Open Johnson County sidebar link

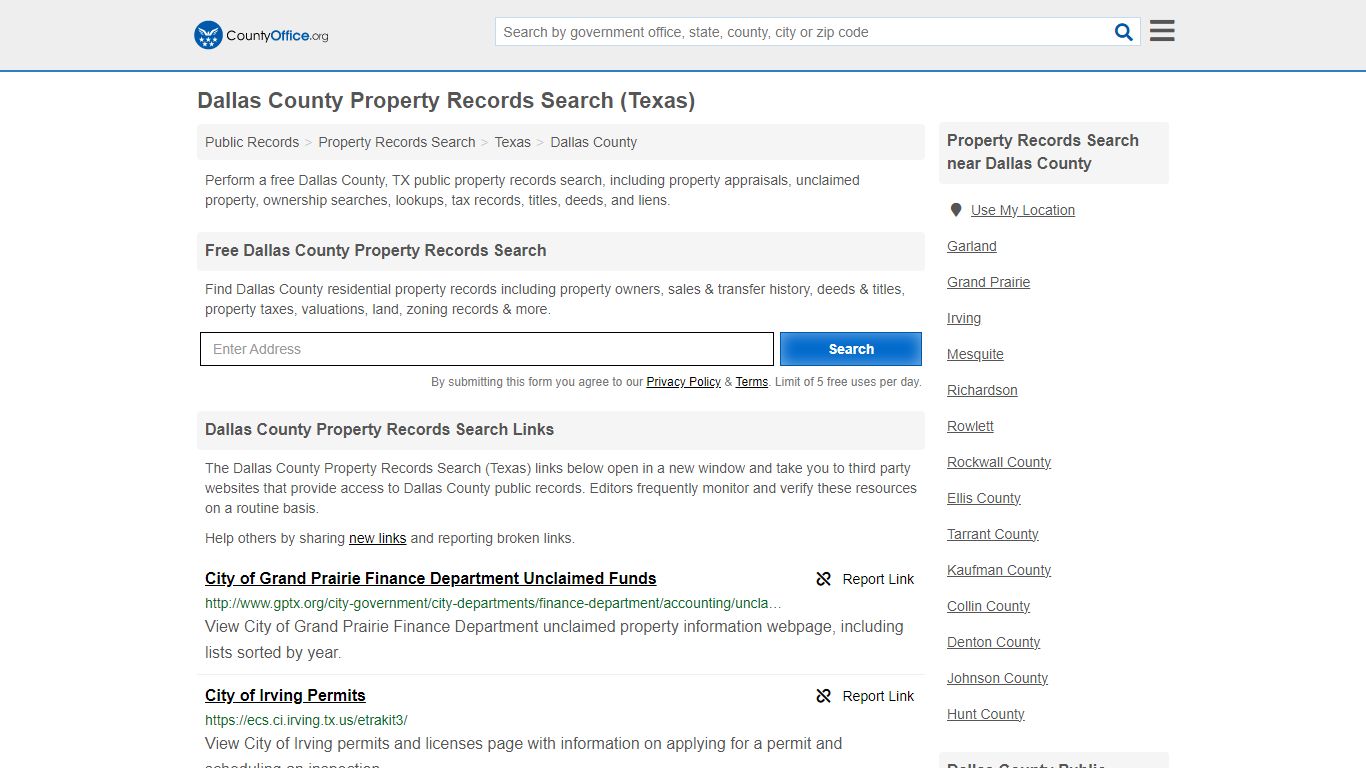997,678
